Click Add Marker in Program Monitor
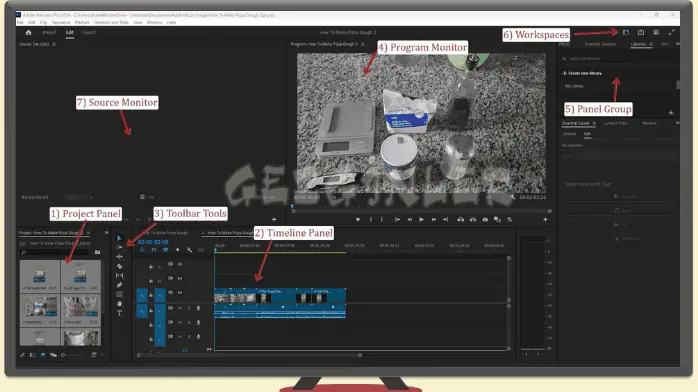The height and width of the screenshot is (392, 698). (x=357, y=219)
